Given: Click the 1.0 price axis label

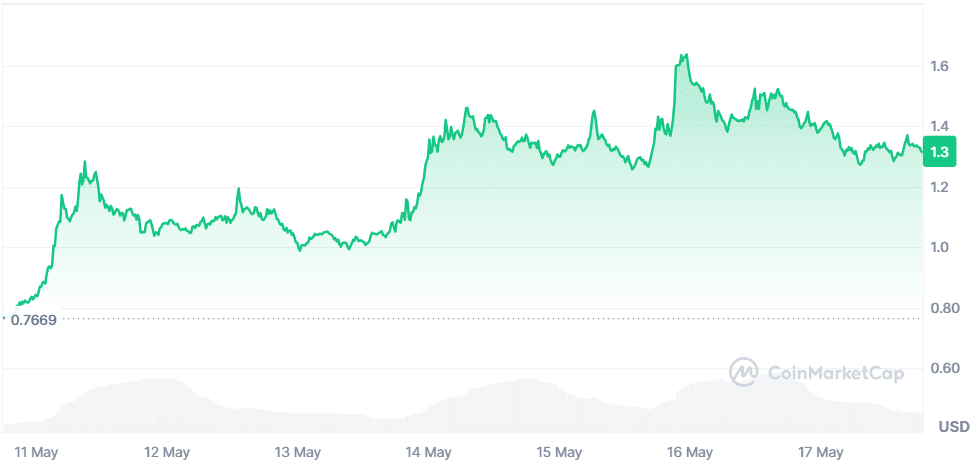Looking at the screenshot, I should click(938, 248).
